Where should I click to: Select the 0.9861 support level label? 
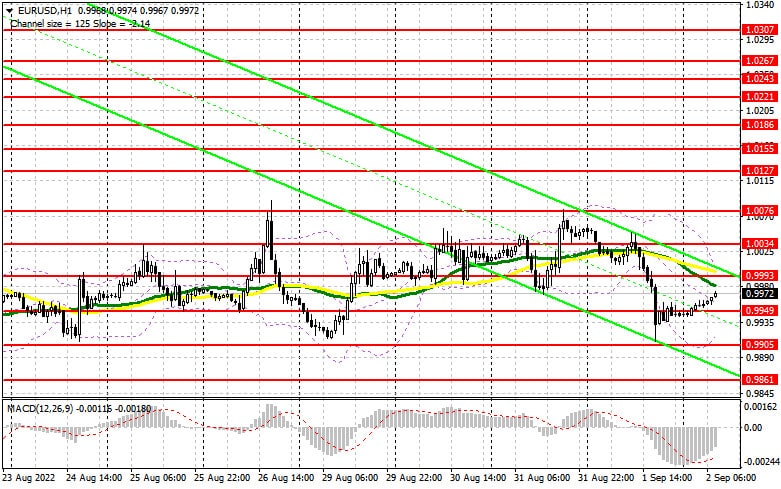tap(759, 380)
